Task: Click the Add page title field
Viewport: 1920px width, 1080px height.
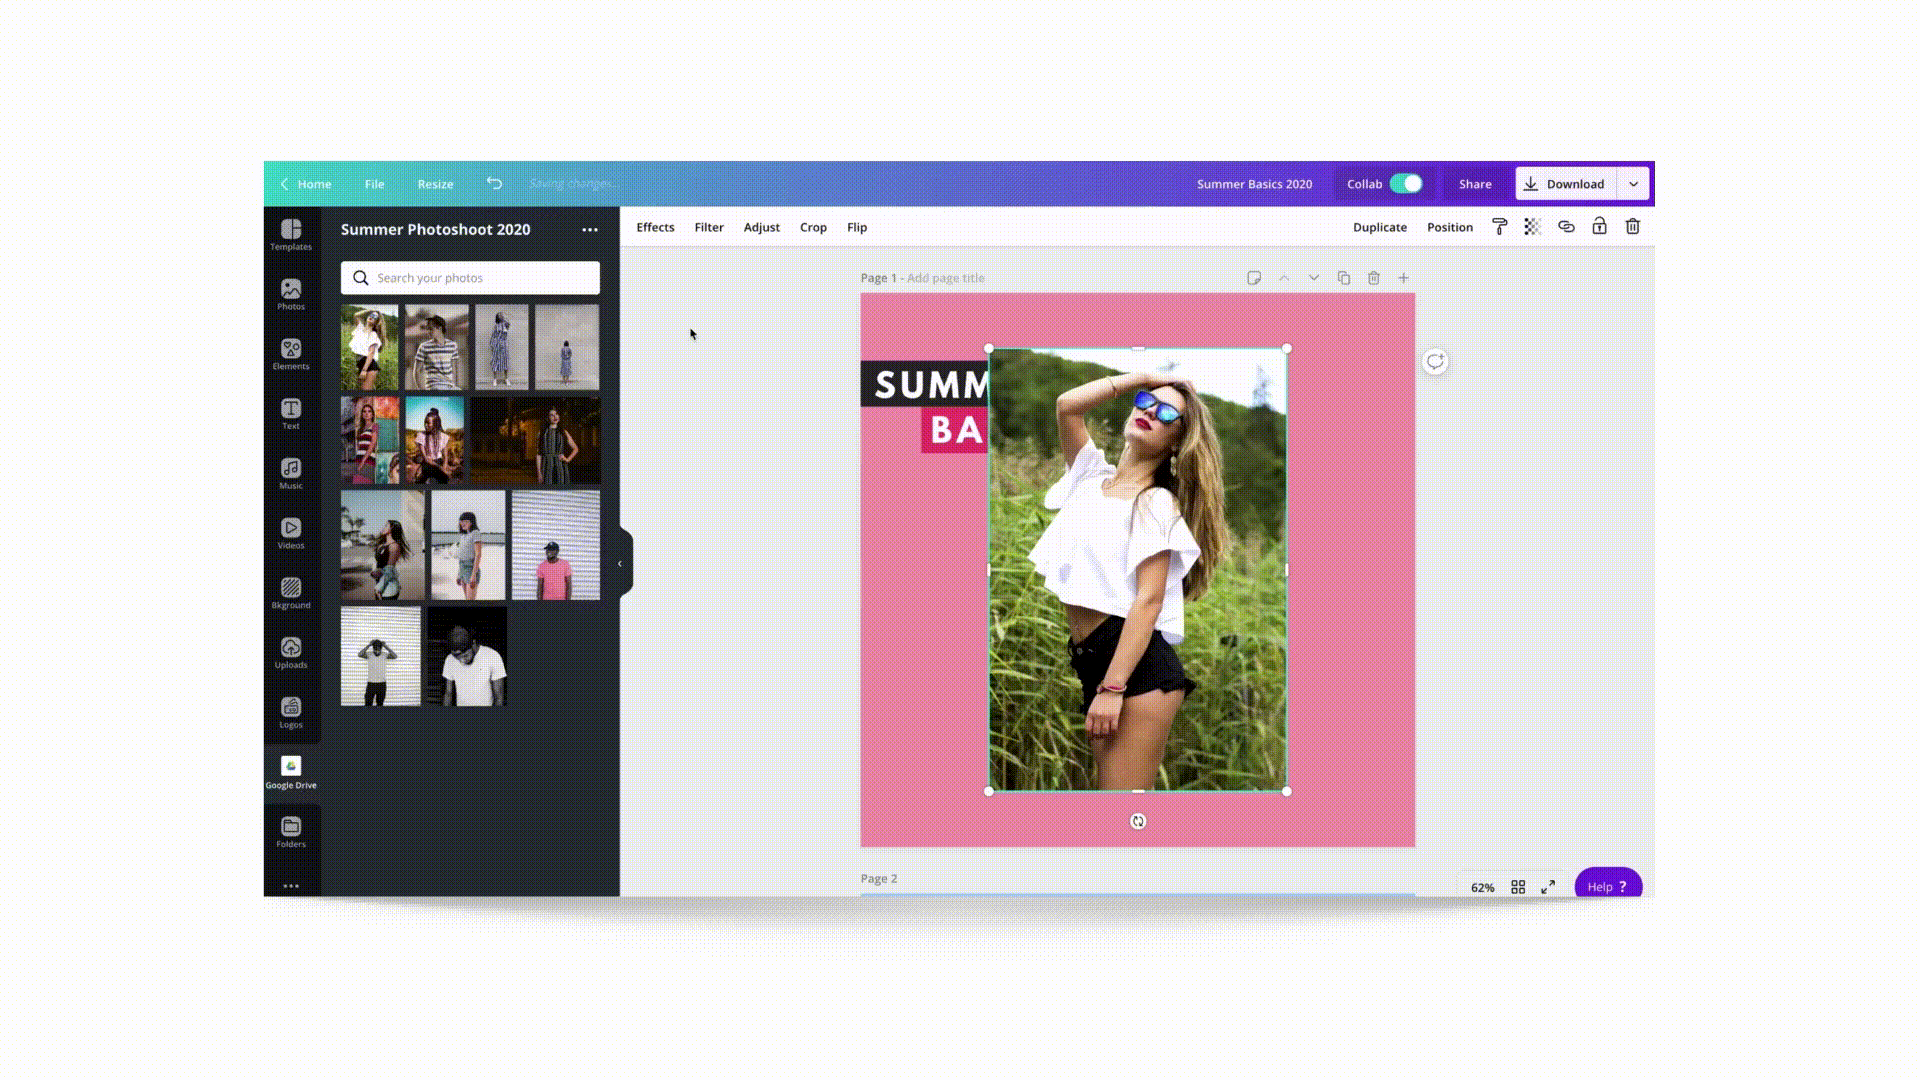Action: pyautogui.click(x=945, y=278)
